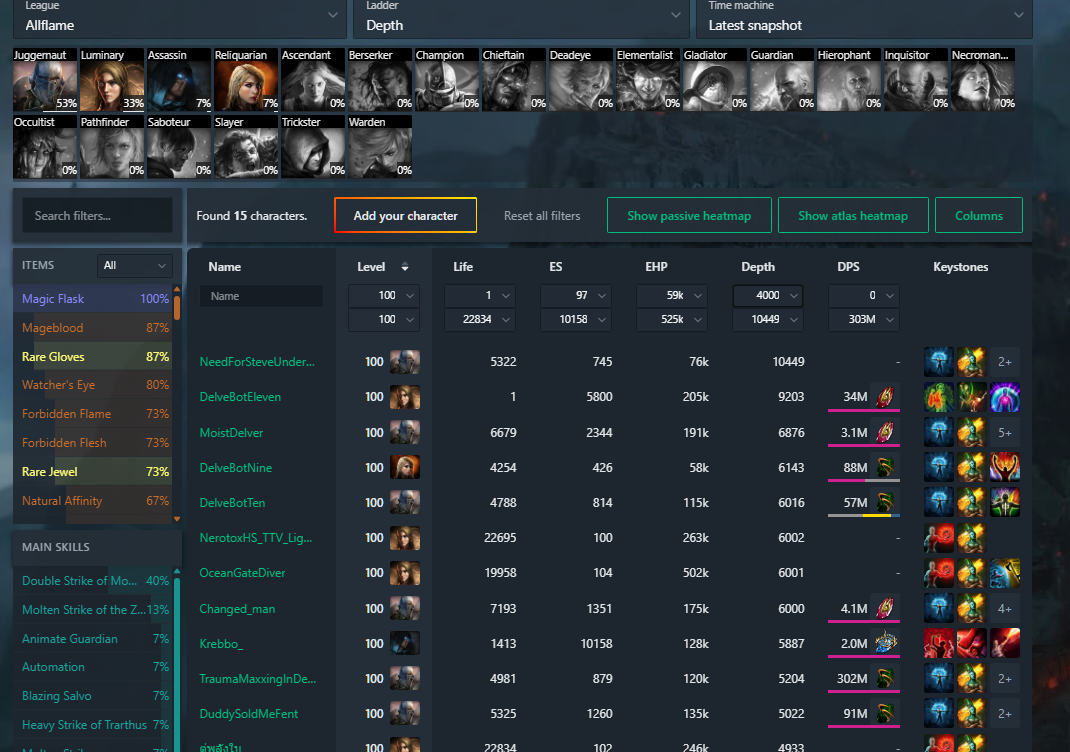Open the Columns button
The width and height of the screenshot is (1070, 752).
[x=979, y=215]
